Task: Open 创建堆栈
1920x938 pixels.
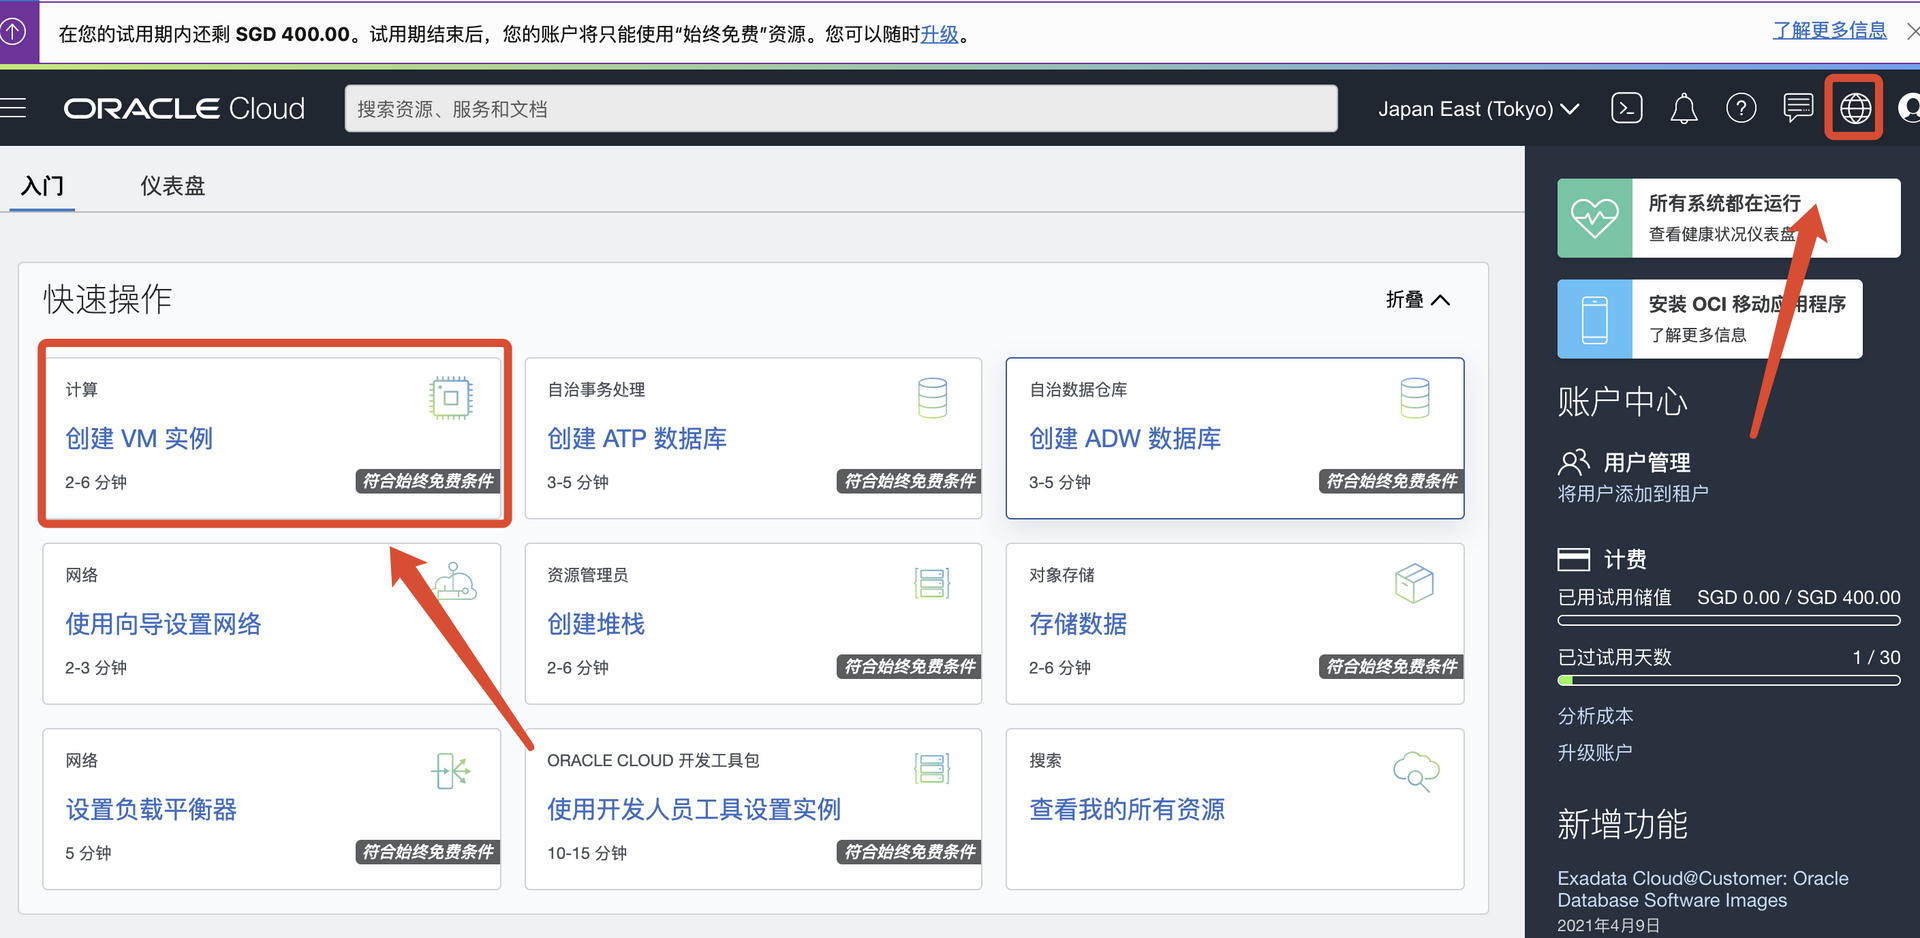Action: pos(596,624)
